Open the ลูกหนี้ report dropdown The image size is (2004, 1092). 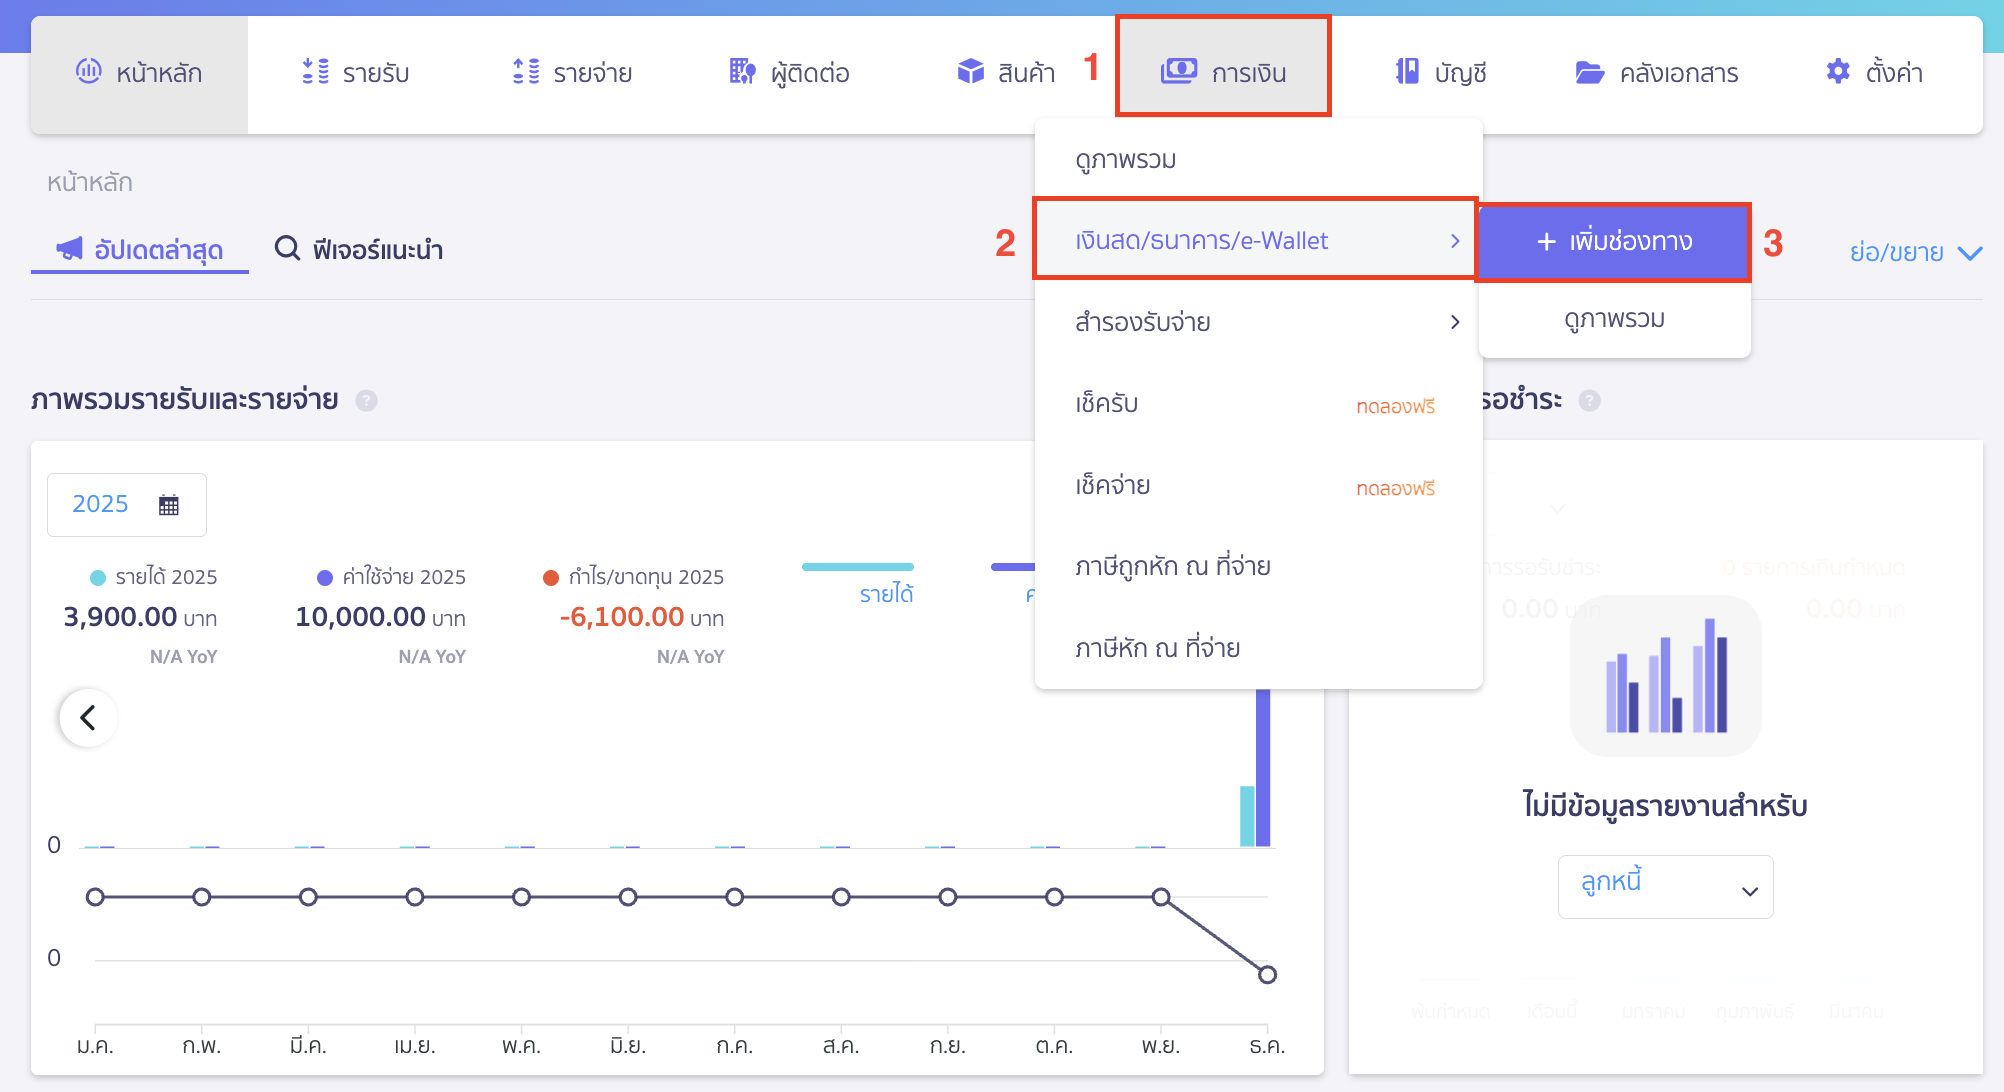click(1664, 886)
